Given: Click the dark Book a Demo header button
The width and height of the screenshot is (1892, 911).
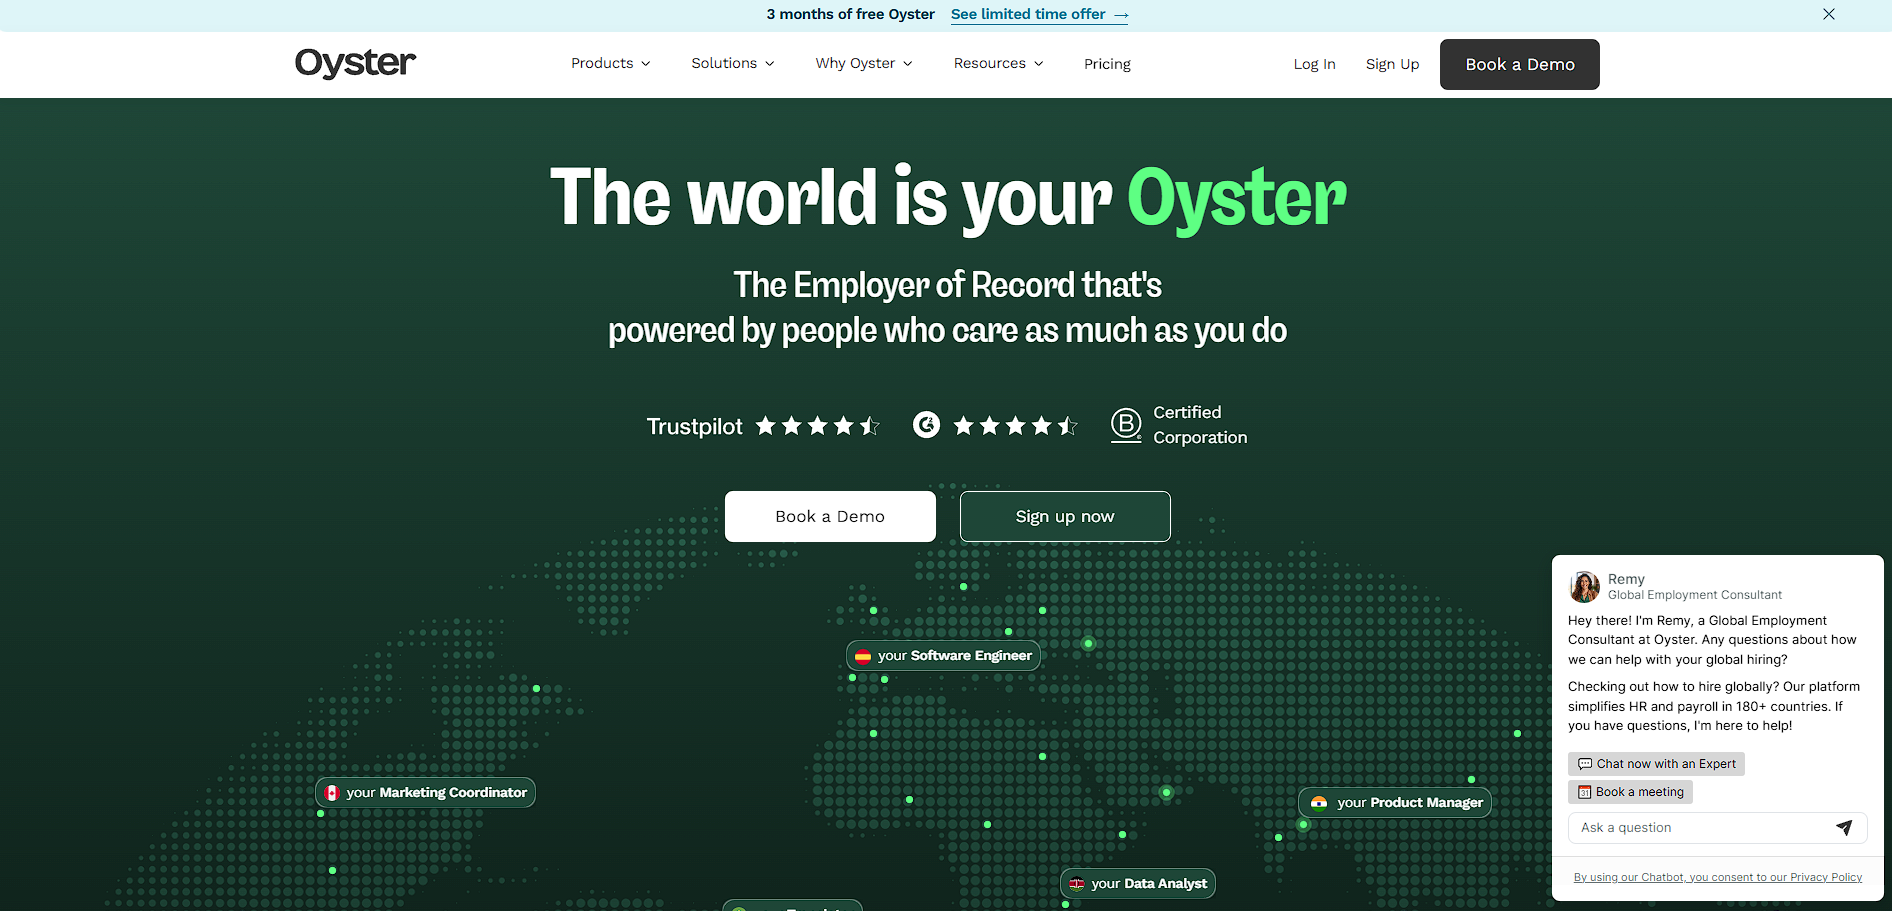Looking at the screenshot, I should pos(1519,64).
